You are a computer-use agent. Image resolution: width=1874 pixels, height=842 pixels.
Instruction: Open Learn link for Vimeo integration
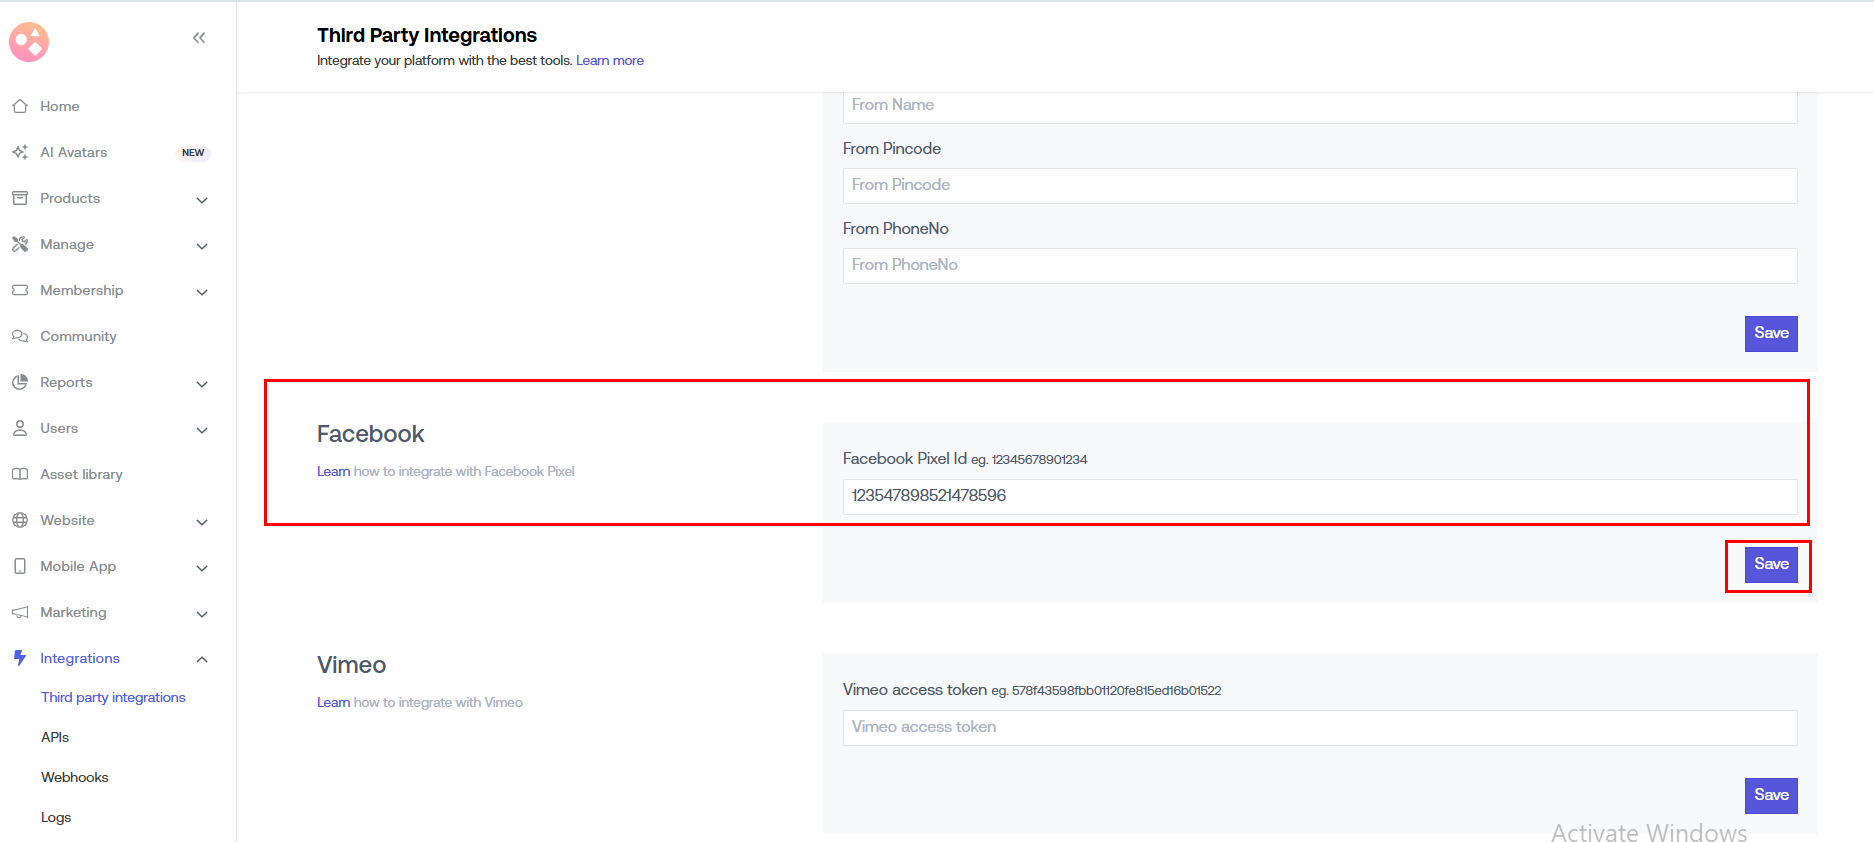pyautogui.click(x=333, y=703)
